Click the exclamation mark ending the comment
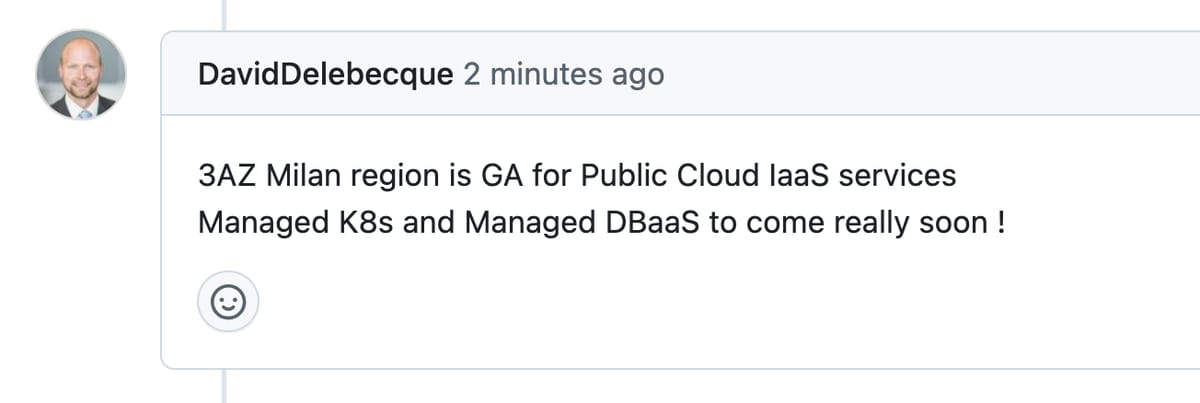1200x403 pixels. [x=1000, y=222]
